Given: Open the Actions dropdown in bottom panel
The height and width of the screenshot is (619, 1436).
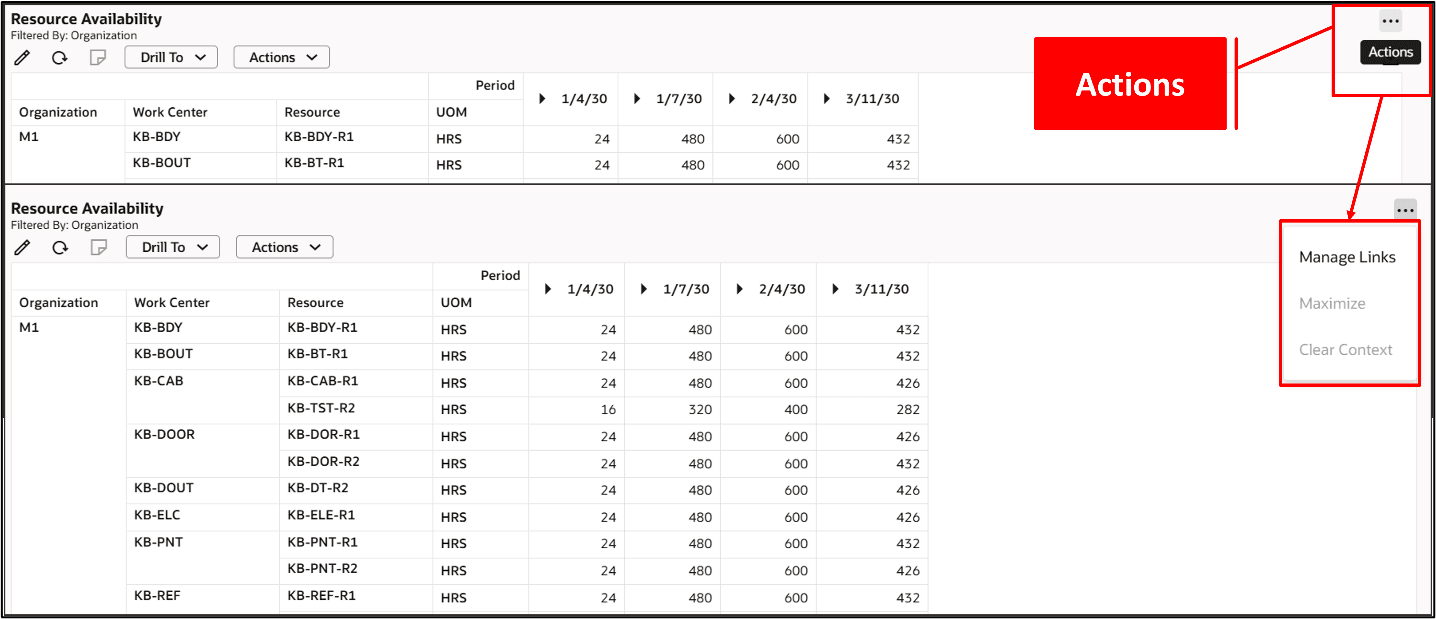Looking at the screenshot, I should coord(284,247).
